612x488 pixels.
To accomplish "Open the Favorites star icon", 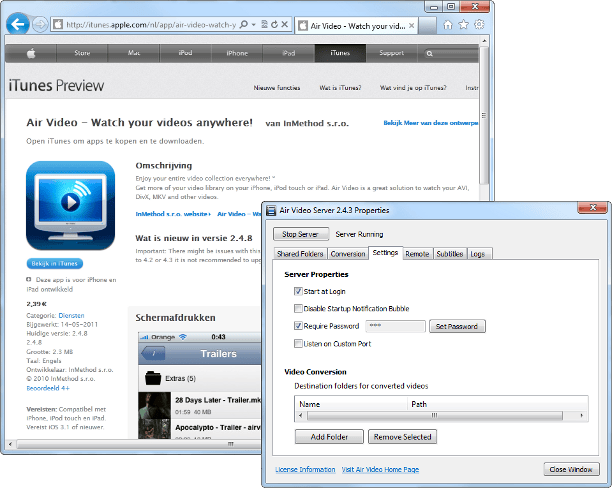I will [463, 25].
